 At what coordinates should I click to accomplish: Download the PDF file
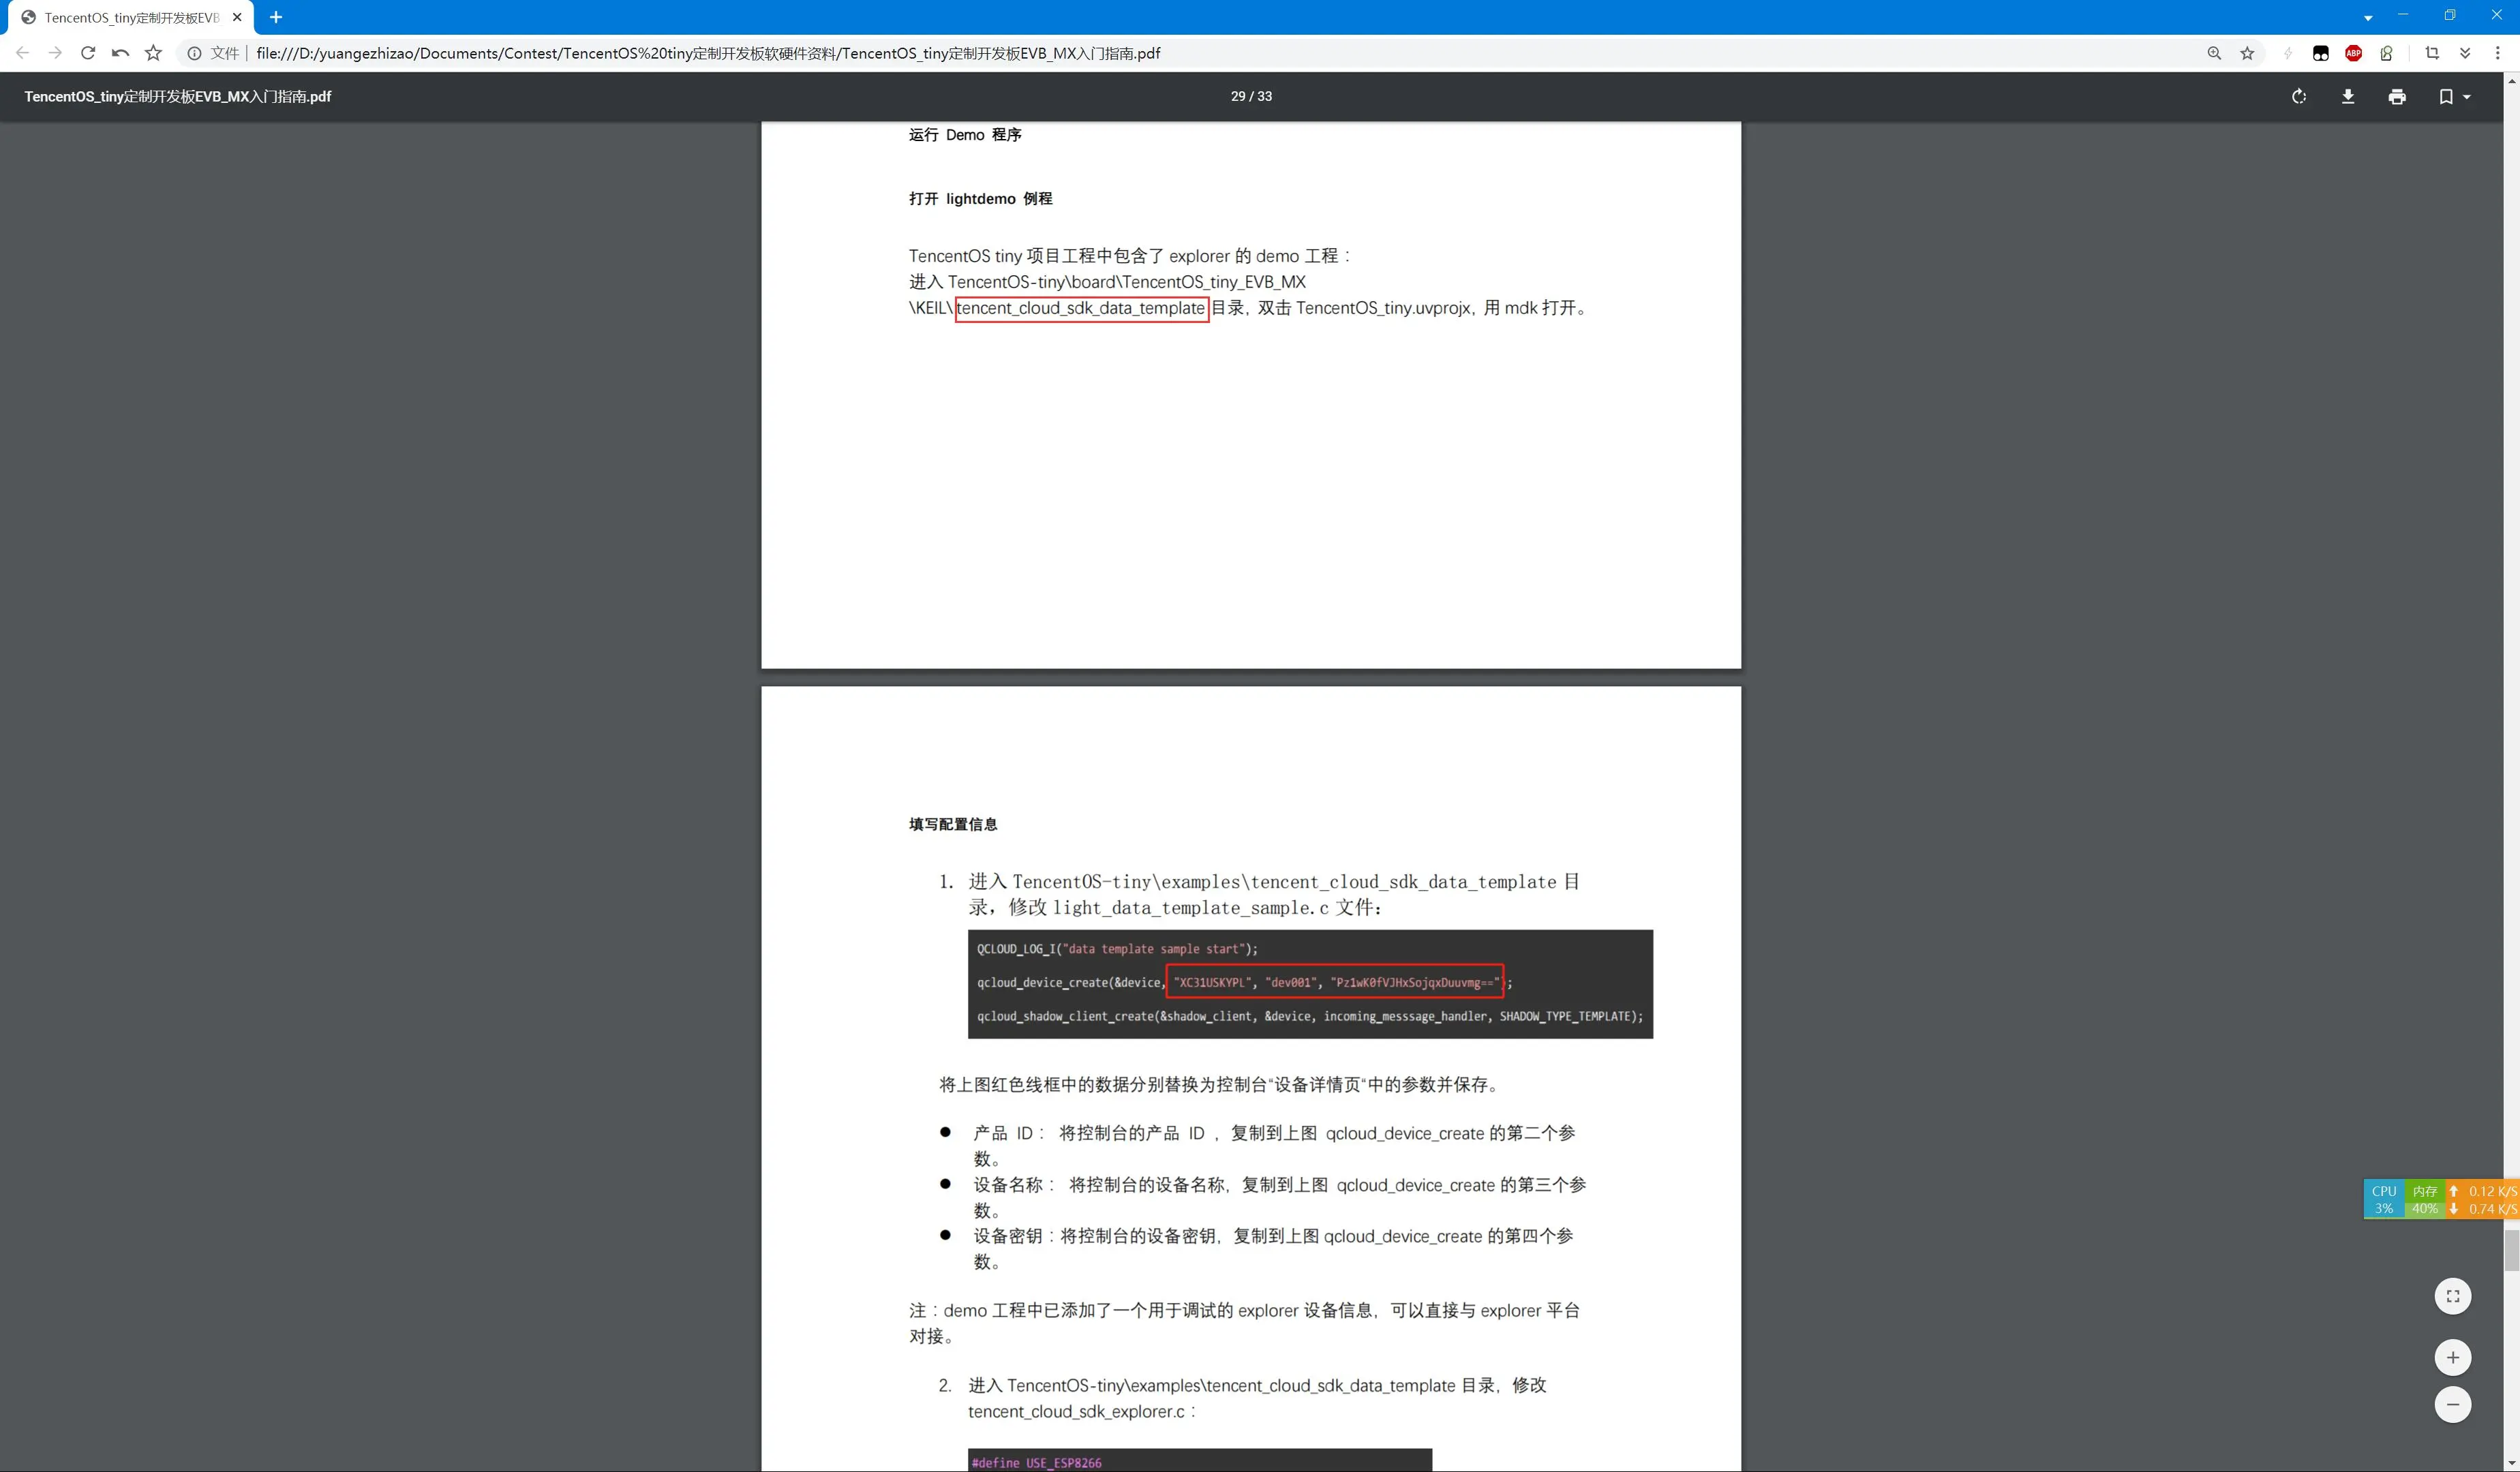coord(2348,96)
